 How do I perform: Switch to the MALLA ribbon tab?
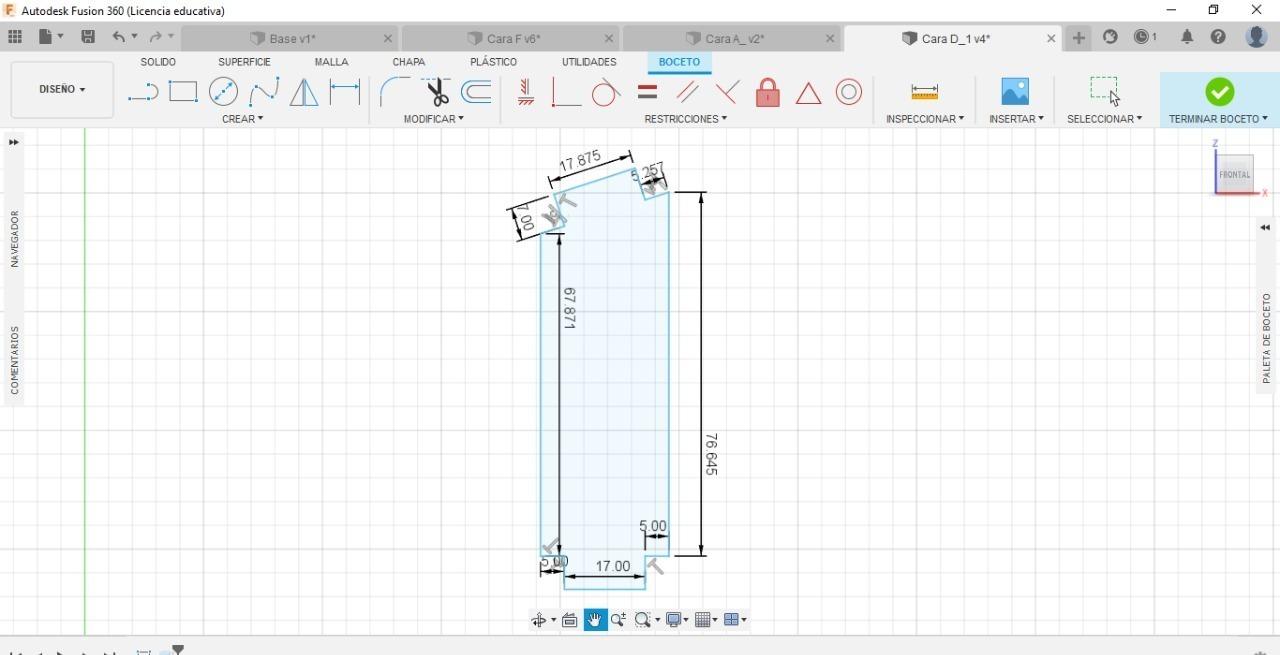331,62
